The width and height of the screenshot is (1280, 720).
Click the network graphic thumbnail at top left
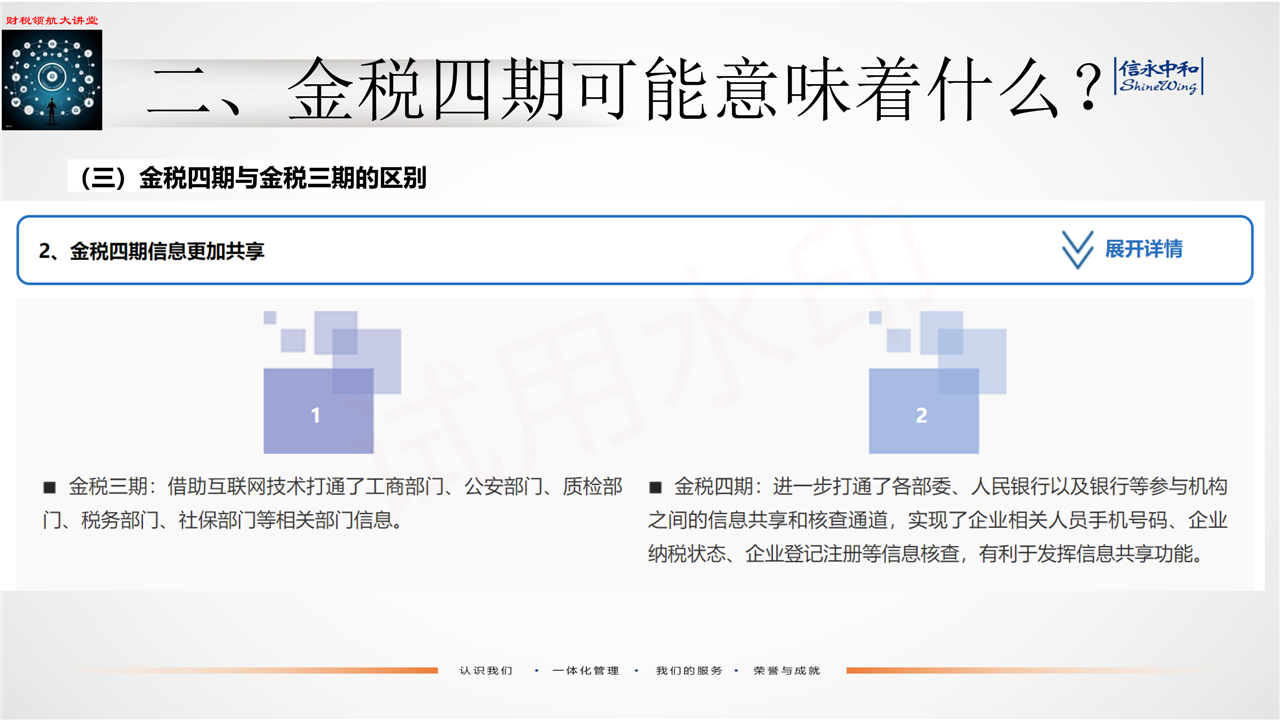click(x=52, y=80)
